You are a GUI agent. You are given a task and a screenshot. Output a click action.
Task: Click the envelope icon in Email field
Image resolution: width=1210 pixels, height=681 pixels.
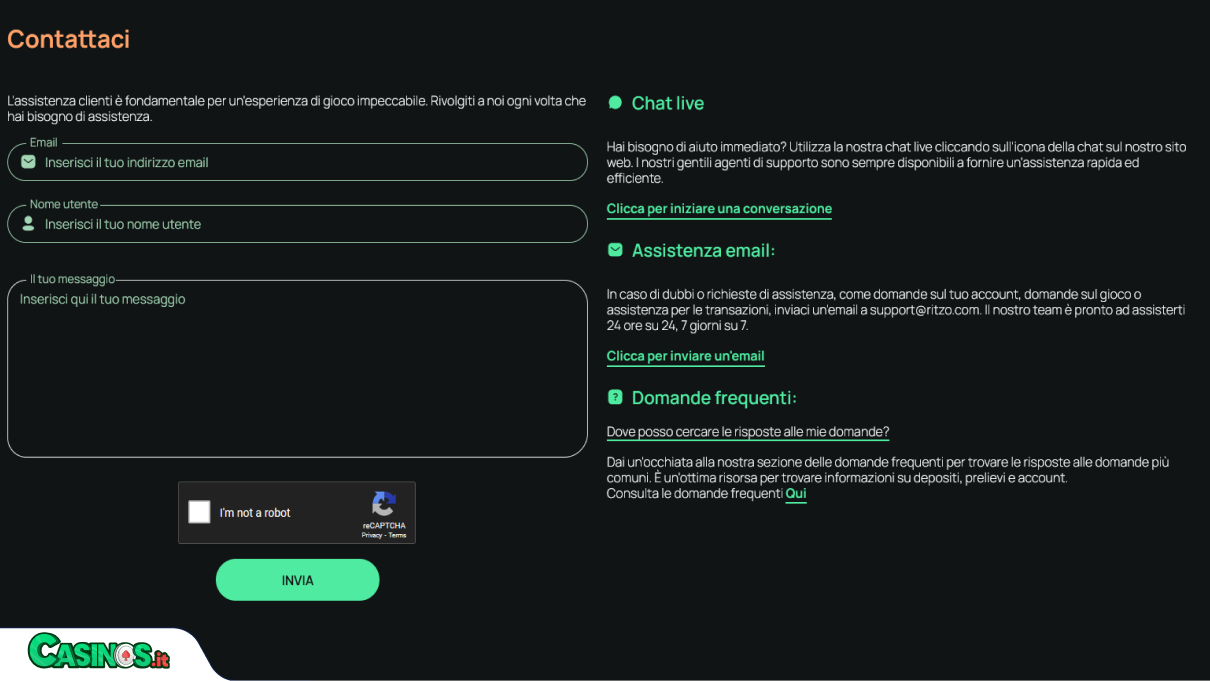tap(28, 162)
